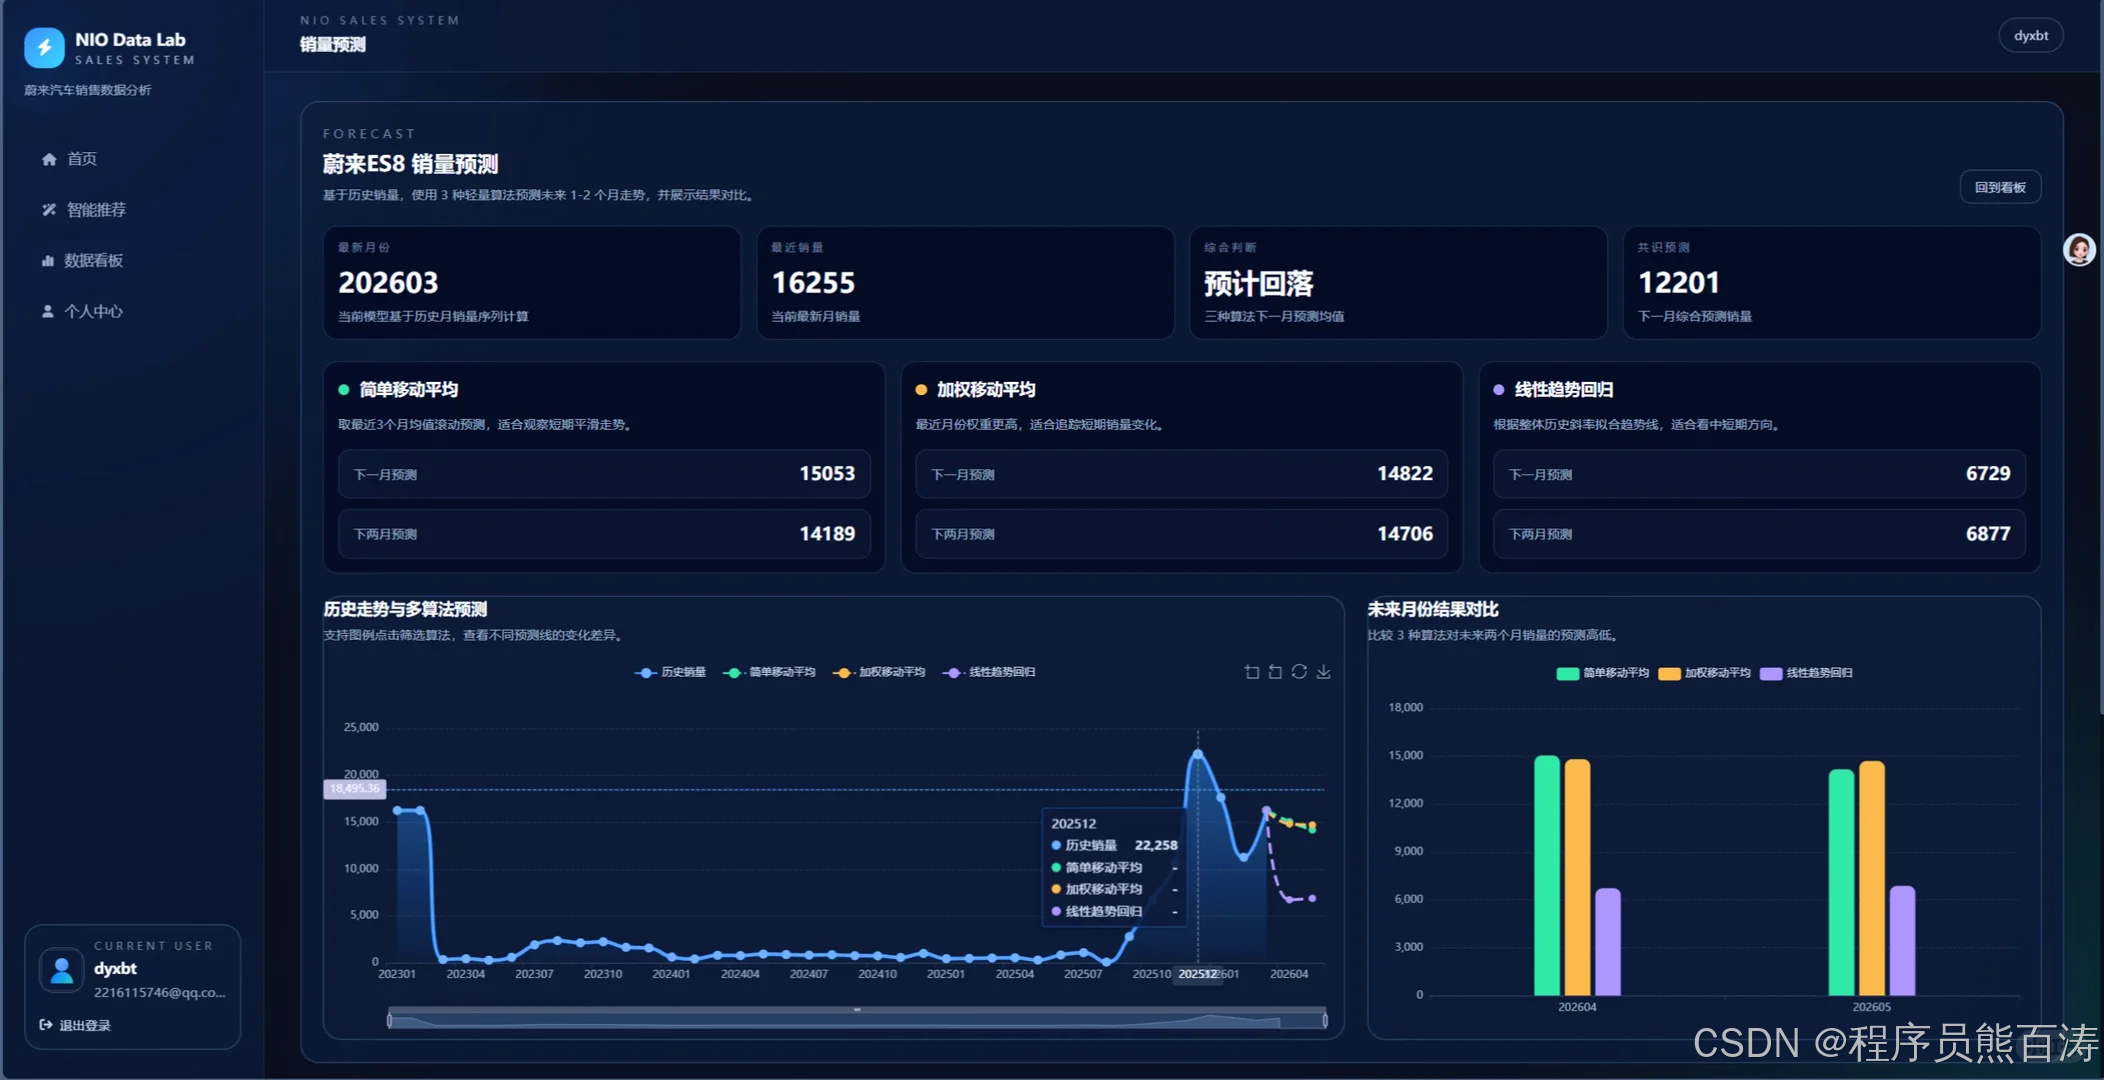Click the 预计回落 judgment text

point(1259,284)
